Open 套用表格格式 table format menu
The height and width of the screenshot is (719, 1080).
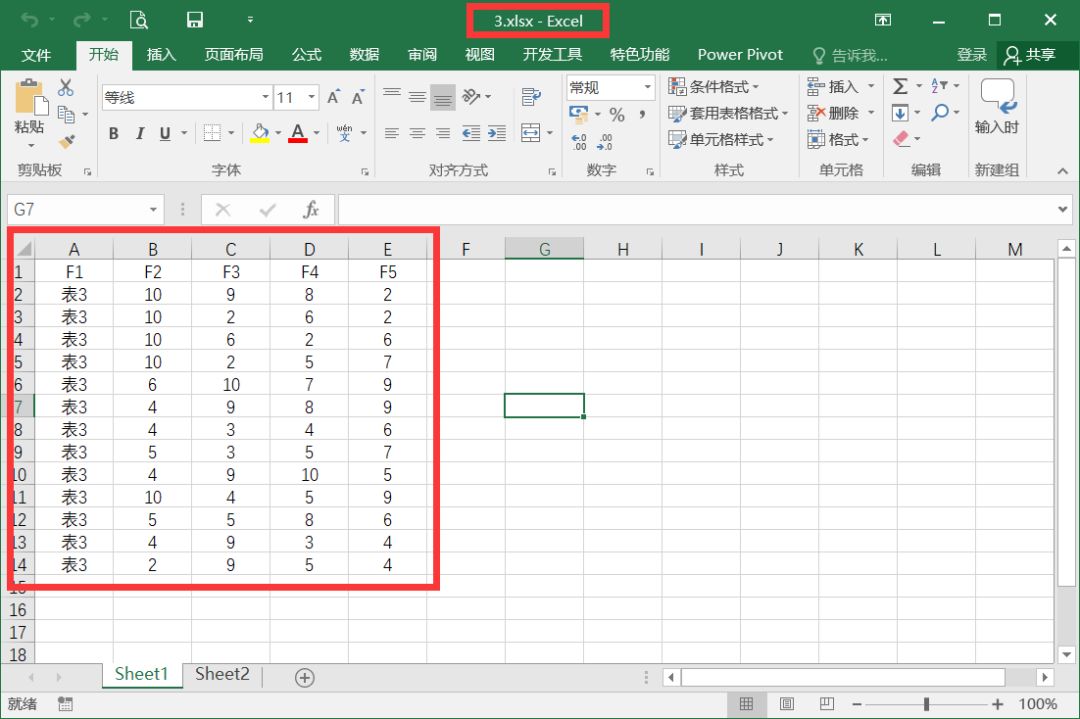[728, 113]
